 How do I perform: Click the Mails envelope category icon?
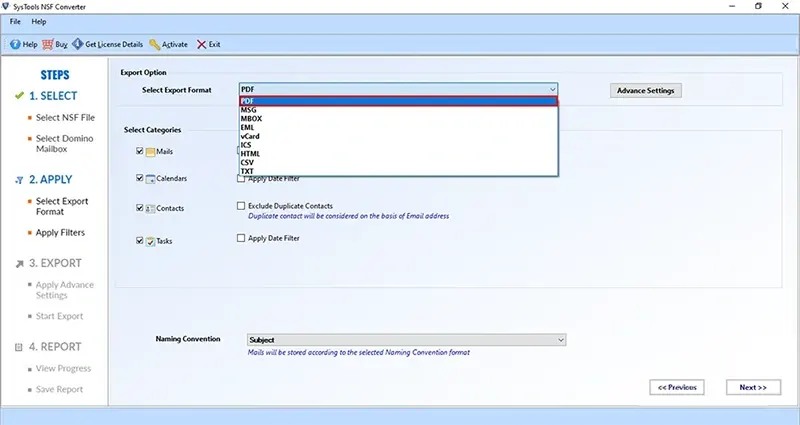tap(150, 152)
